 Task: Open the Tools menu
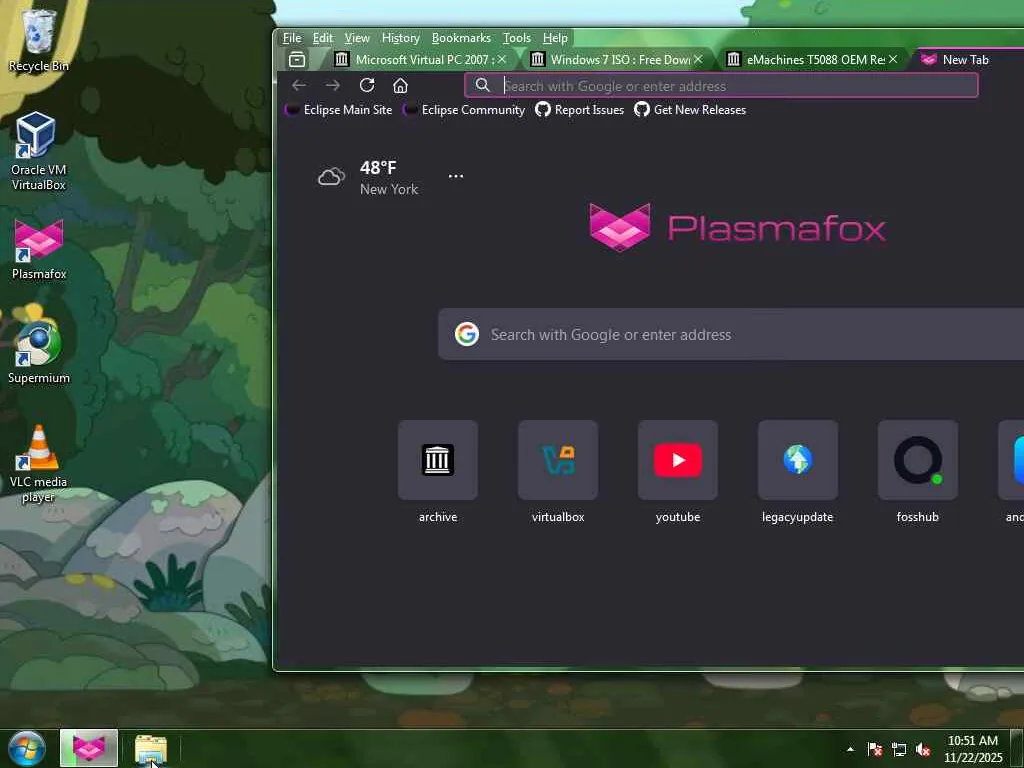[517, 38]
